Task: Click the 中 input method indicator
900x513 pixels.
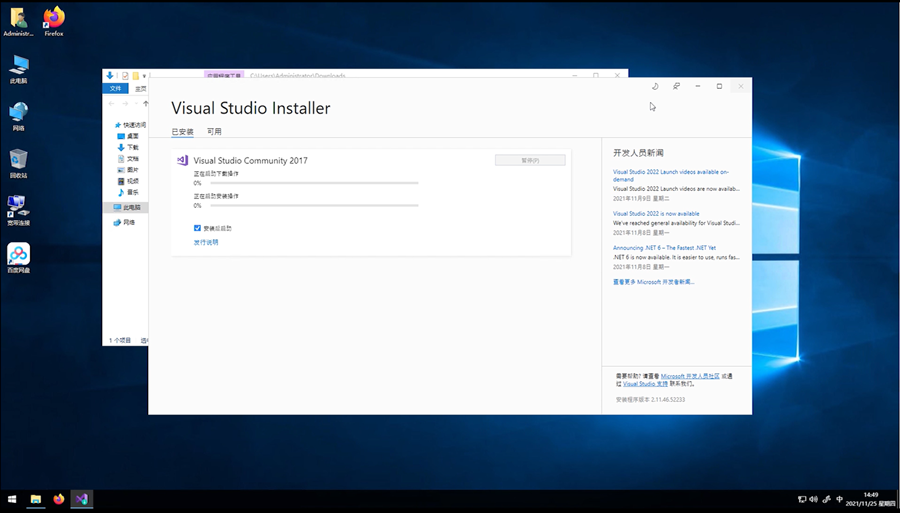Action: tap(839, 499)
